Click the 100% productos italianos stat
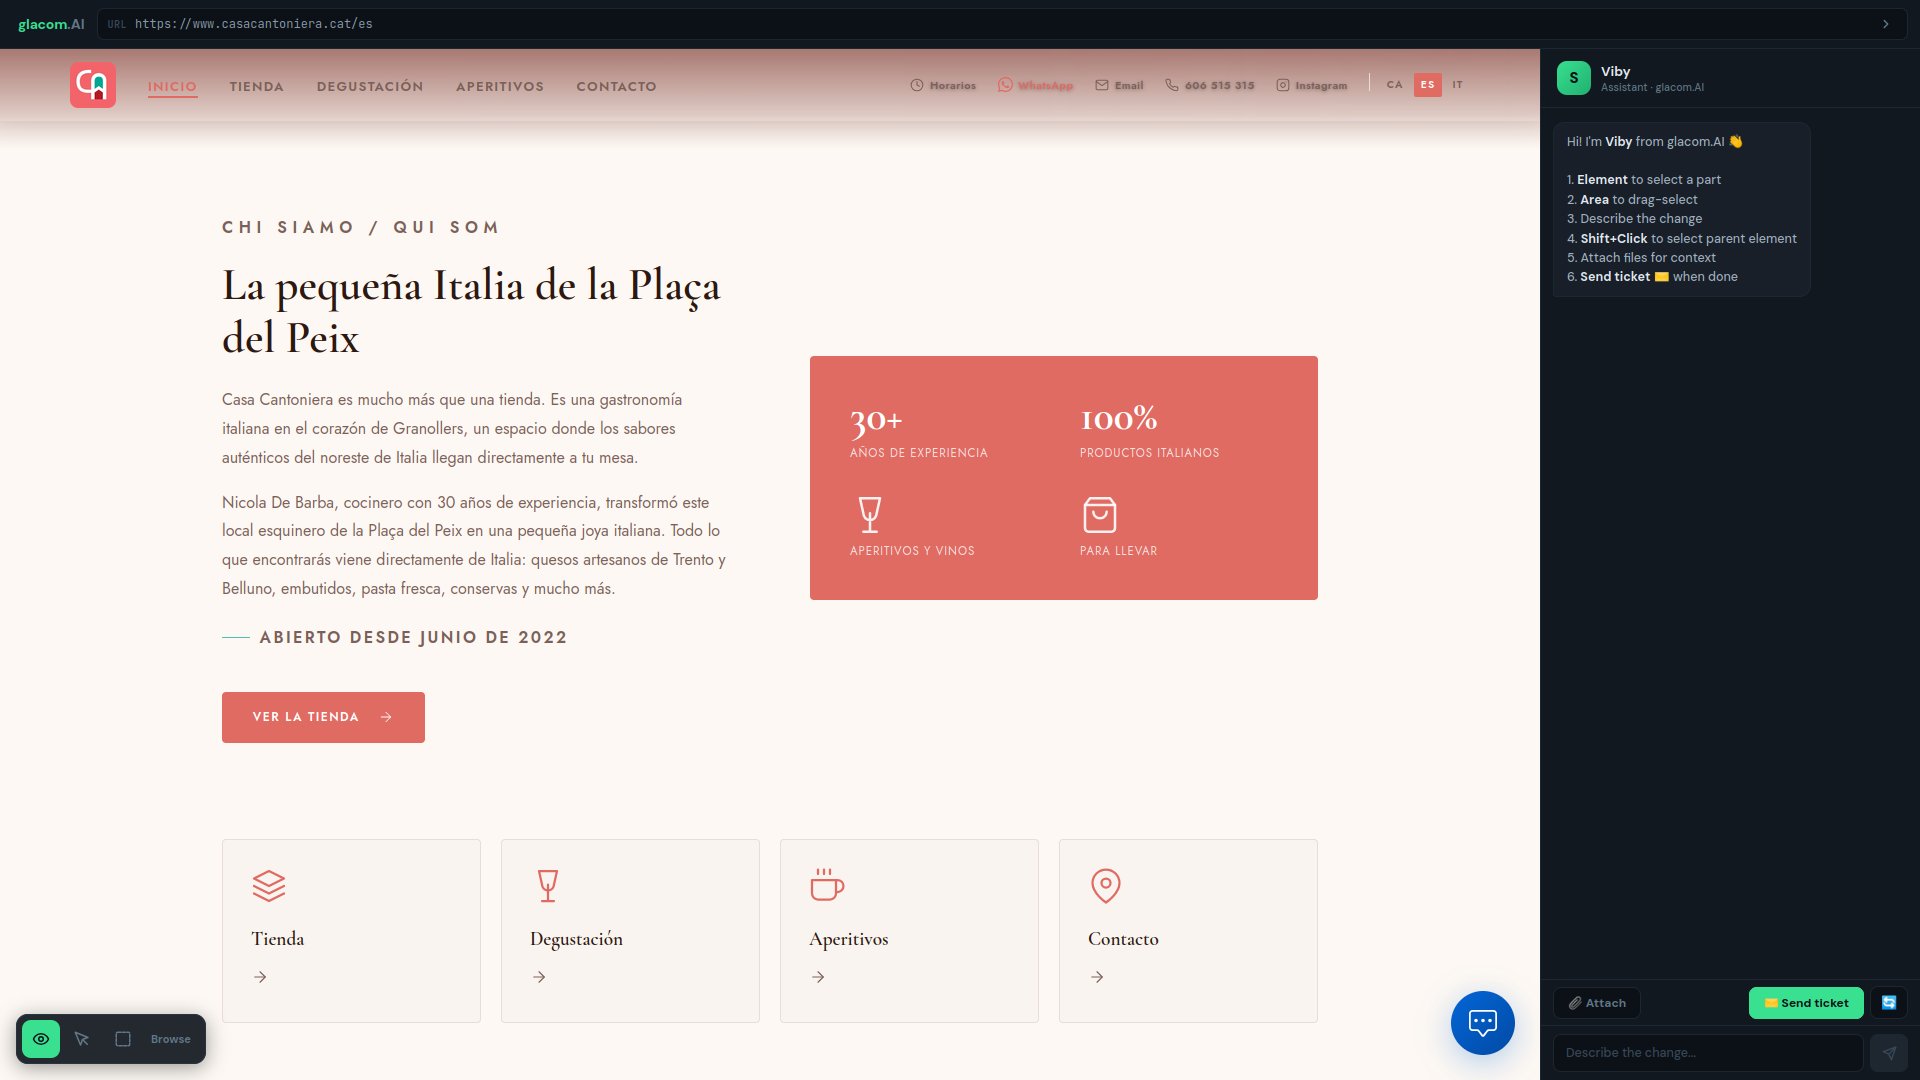The width and height of the screenshot is (1920, 1080). pos(1150,432)
